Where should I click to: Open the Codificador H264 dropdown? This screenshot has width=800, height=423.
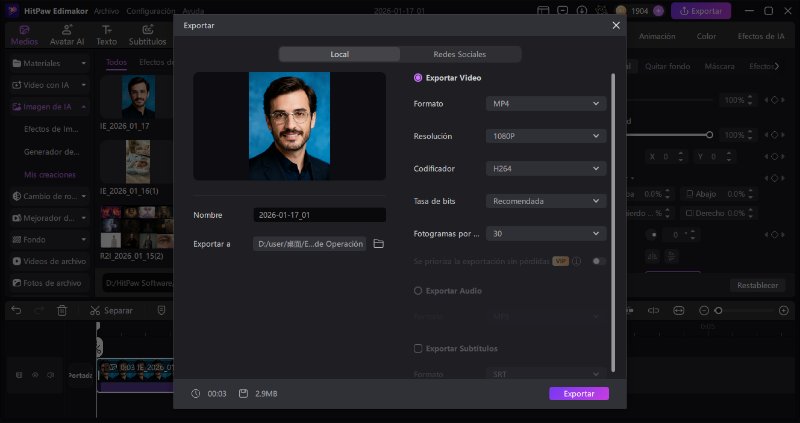pyautogui.click(x=546, y=168)
